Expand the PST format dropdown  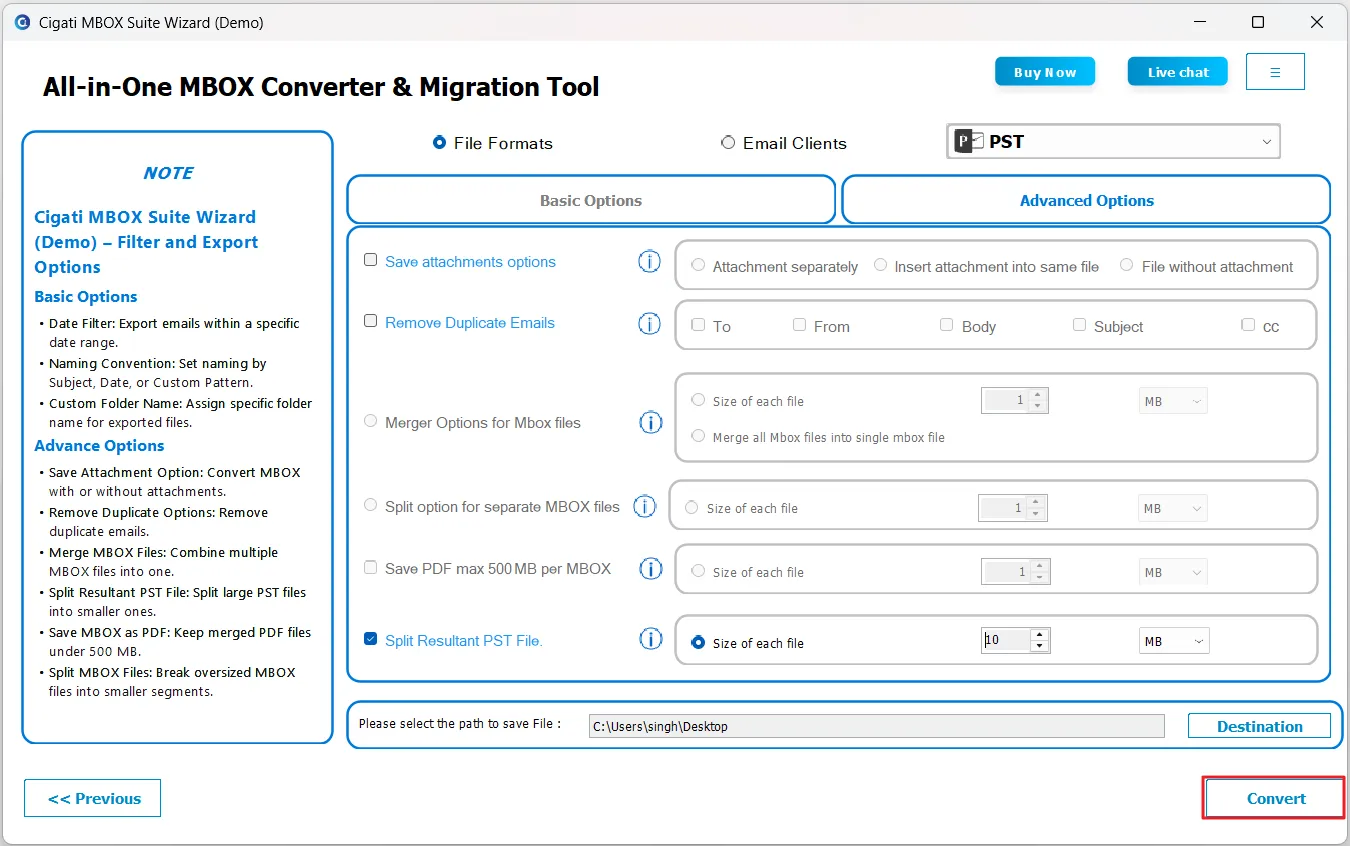pyautogui.click(x=1266, y=142)
